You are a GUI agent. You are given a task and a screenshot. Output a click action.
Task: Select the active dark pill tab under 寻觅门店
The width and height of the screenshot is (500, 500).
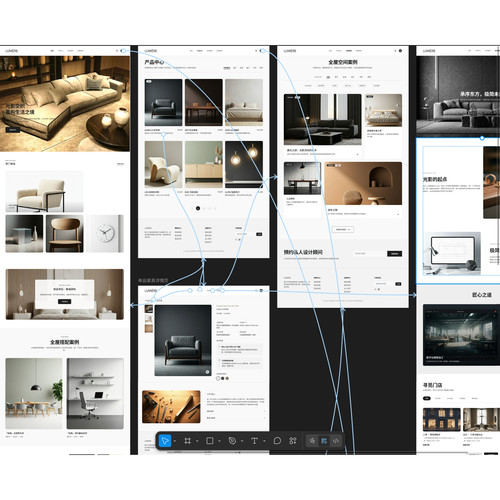pyautogui.click(x=427, y=398)
